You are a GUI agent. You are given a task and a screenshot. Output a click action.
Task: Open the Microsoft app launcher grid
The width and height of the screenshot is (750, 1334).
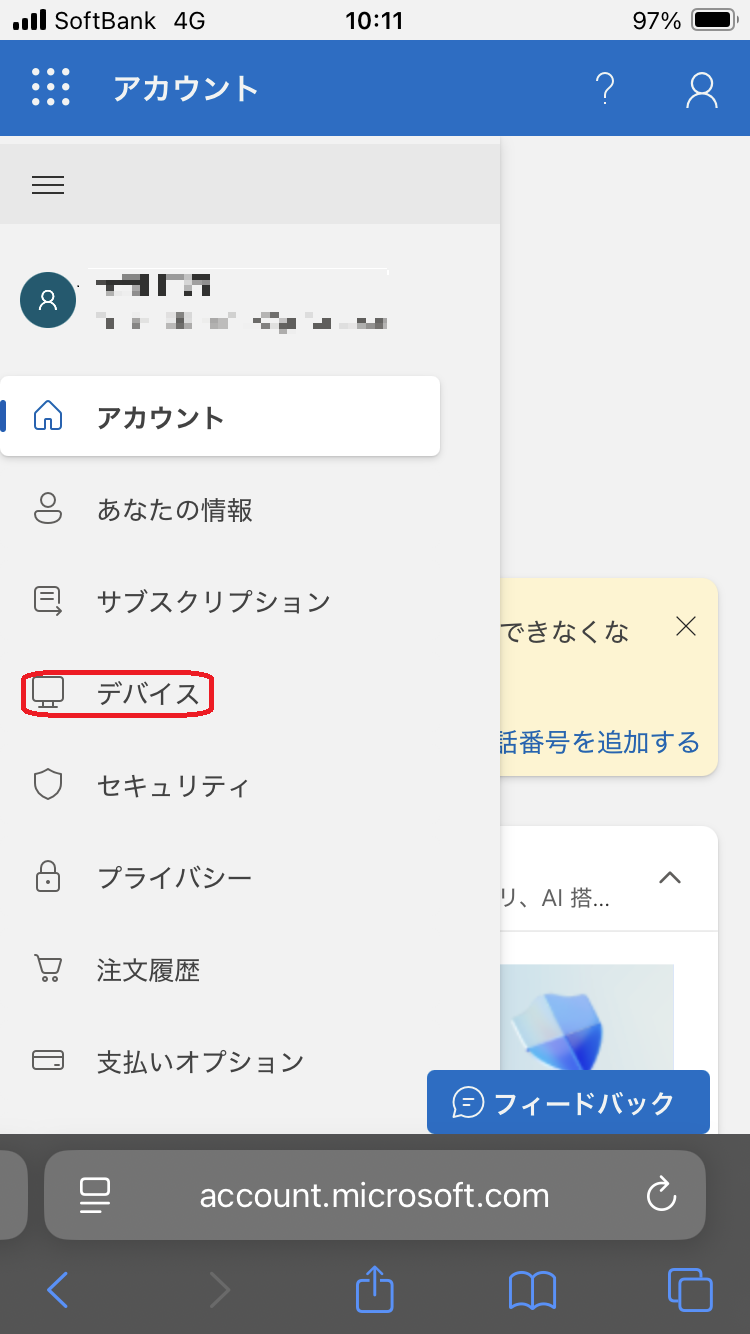51,87
